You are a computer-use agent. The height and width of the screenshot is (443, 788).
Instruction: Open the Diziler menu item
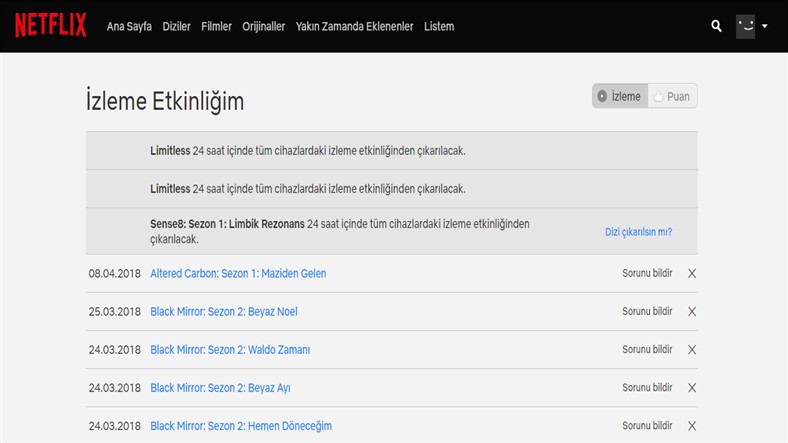click(176, 27)
